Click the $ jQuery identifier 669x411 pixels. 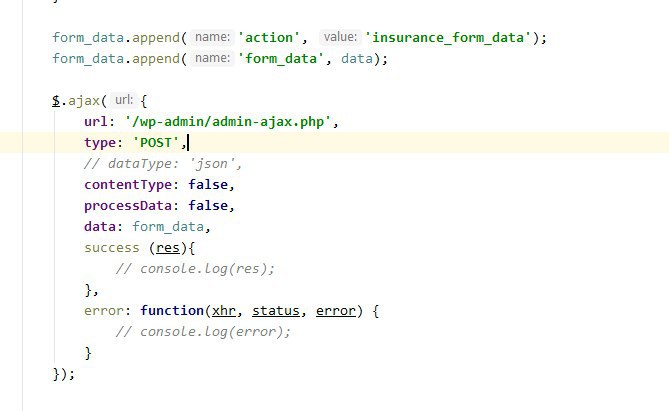(x=56, y=101)
